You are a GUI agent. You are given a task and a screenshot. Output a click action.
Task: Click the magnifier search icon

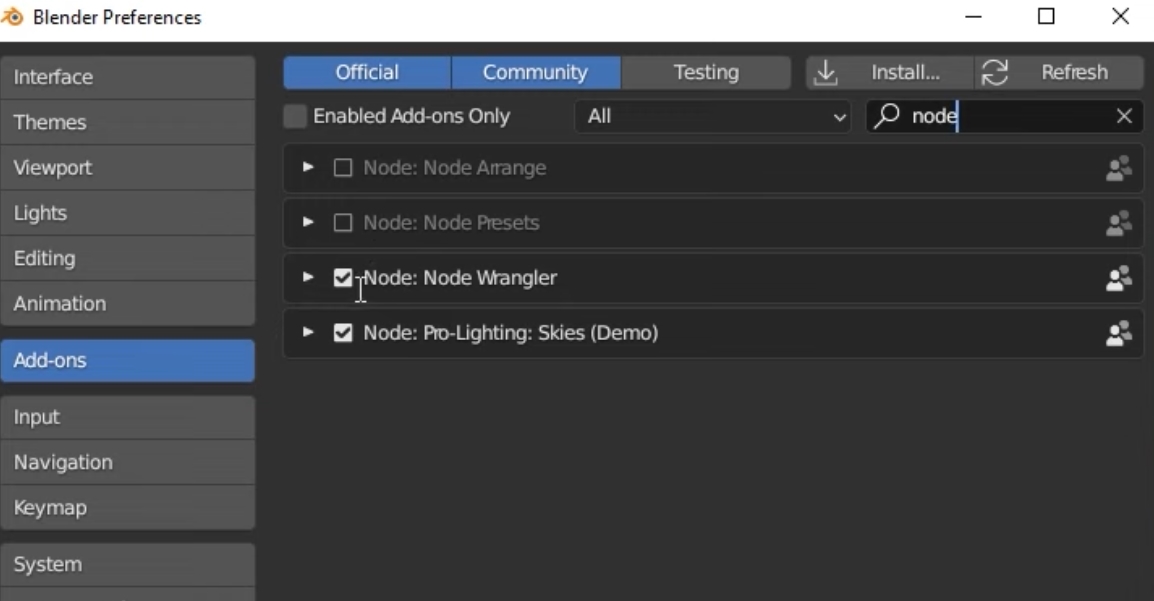pos(886,116)
